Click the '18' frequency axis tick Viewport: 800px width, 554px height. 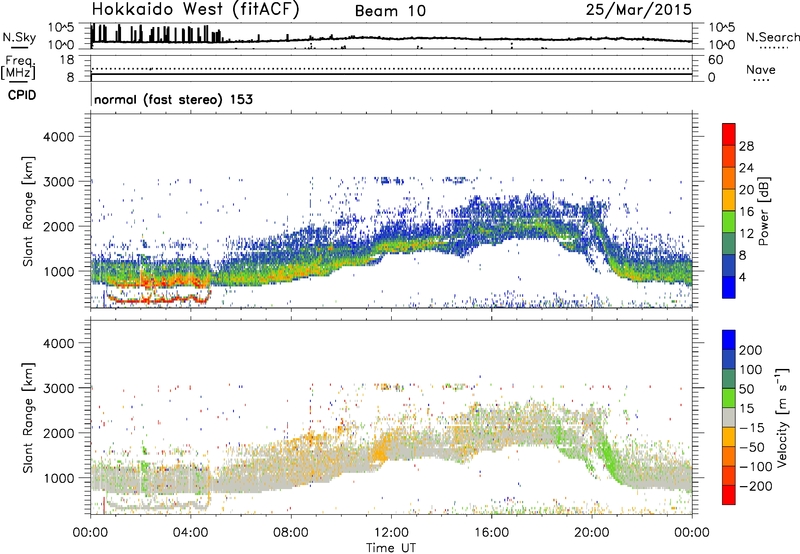click(67, 60)
